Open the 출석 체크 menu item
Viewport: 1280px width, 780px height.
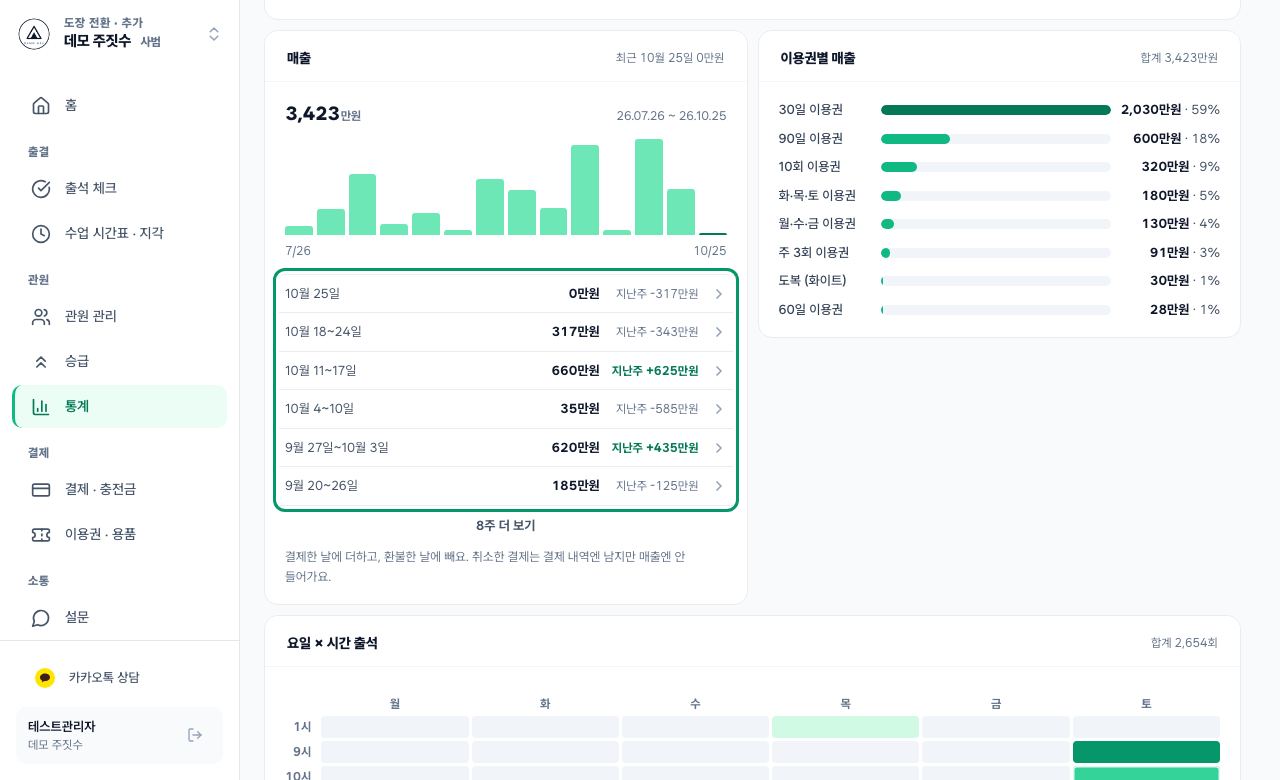click(x=120, y=188)
